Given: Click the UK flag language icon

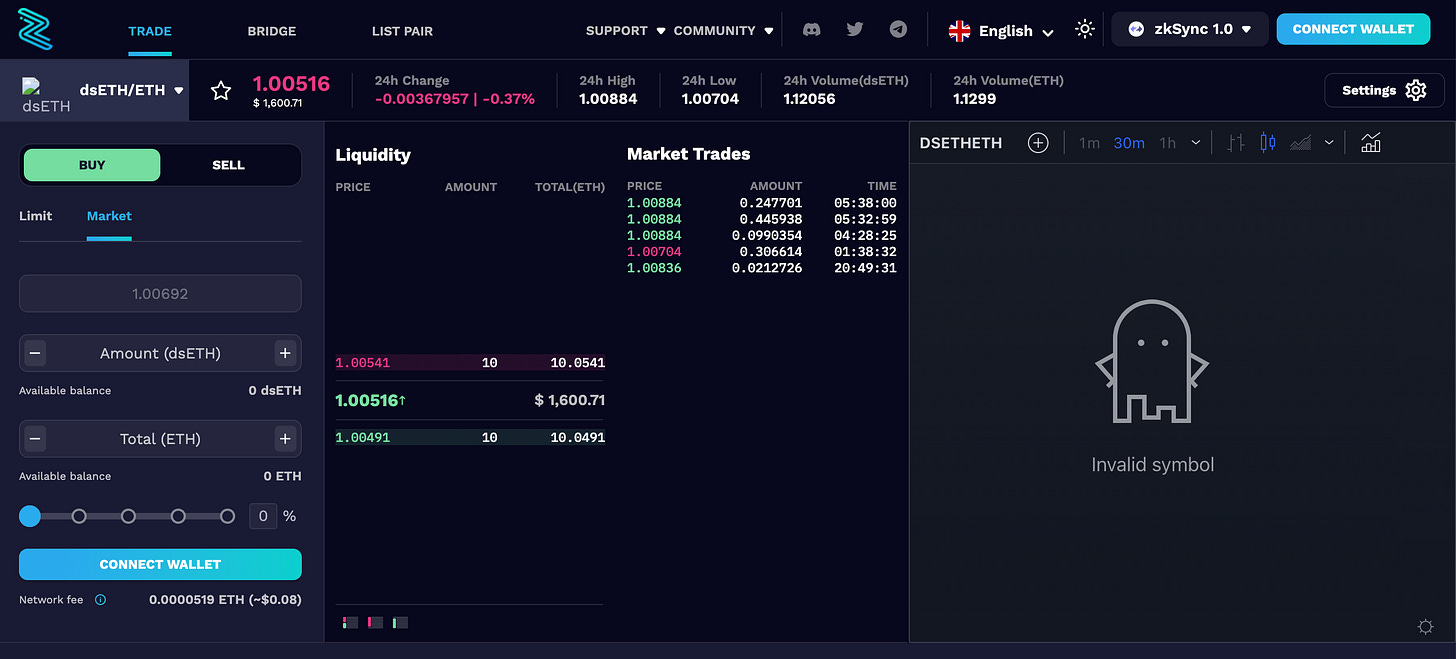Looking at the screenshot, I should (959, 31).
